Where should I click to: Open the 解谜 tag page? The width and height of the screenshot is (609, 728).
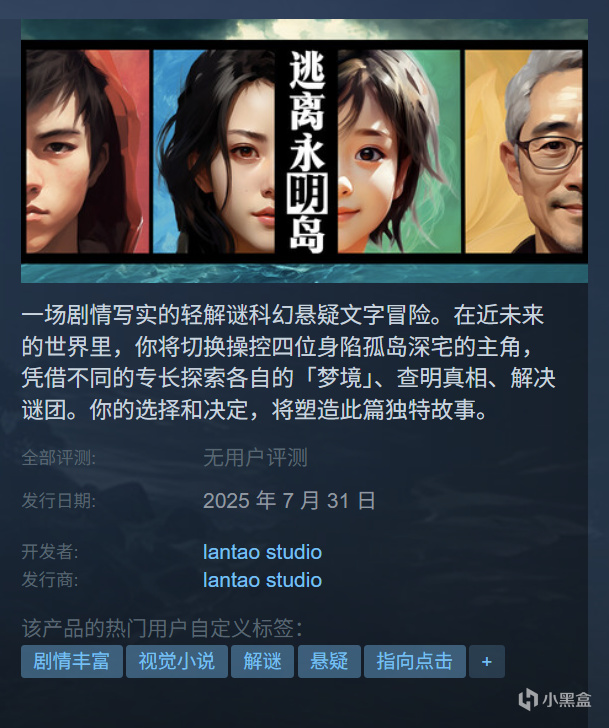[262, 661]
